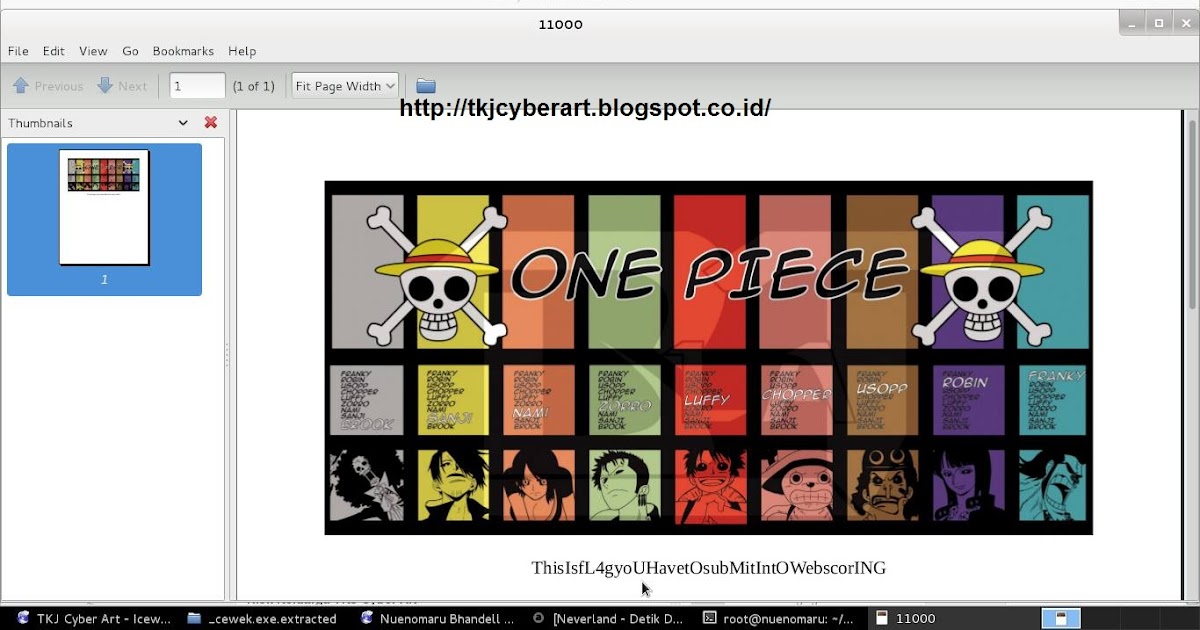Image resolution: width=1200 pixels, height=630 pixels.
Task: Open the Help menu
Action: coord(242,51)
